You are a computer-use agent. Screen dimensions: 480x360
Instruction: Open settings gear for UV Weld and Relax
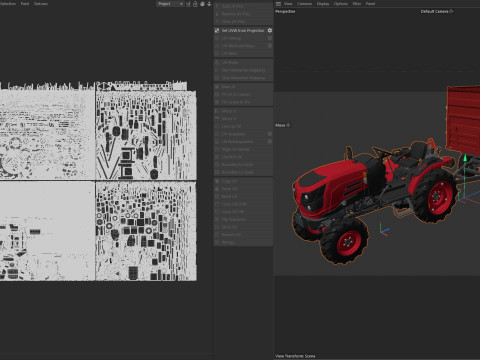point(270,46)
